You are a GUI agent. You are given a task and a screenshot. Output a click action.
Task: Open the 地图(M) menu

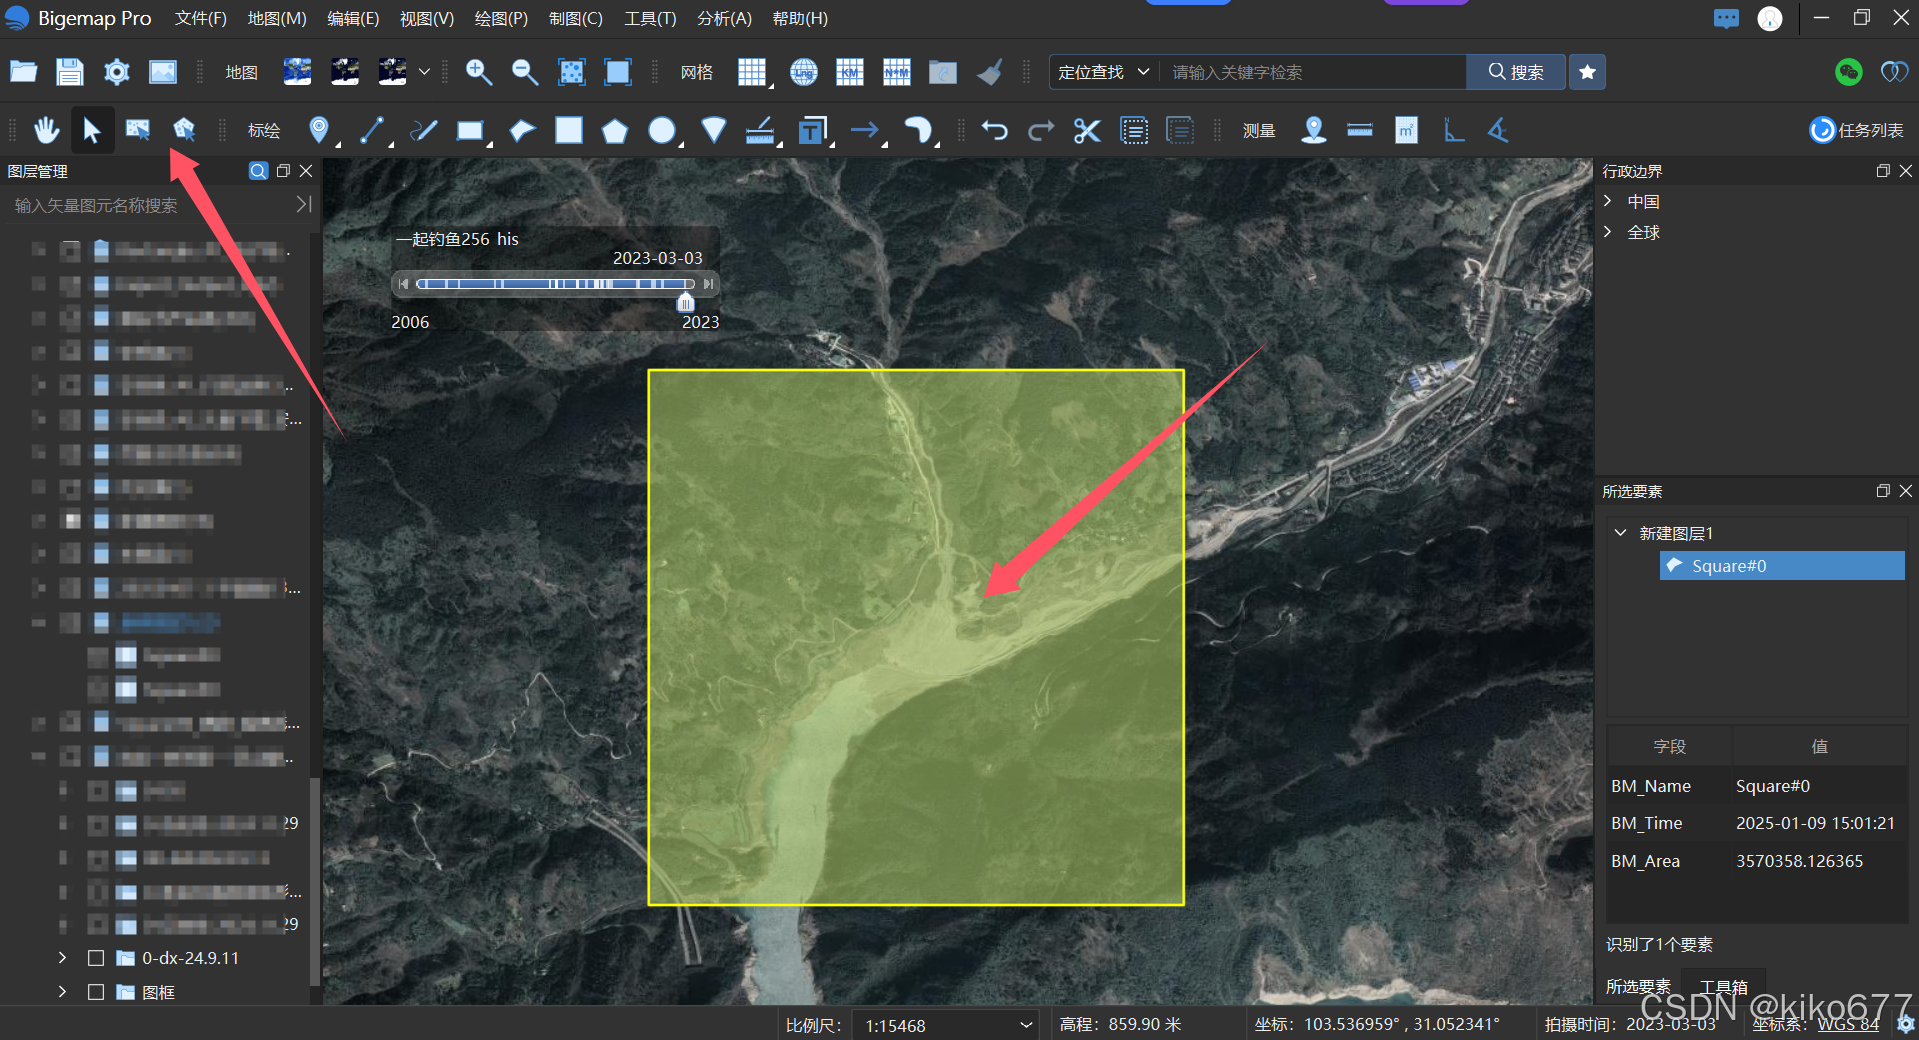(x=277, y=18)
